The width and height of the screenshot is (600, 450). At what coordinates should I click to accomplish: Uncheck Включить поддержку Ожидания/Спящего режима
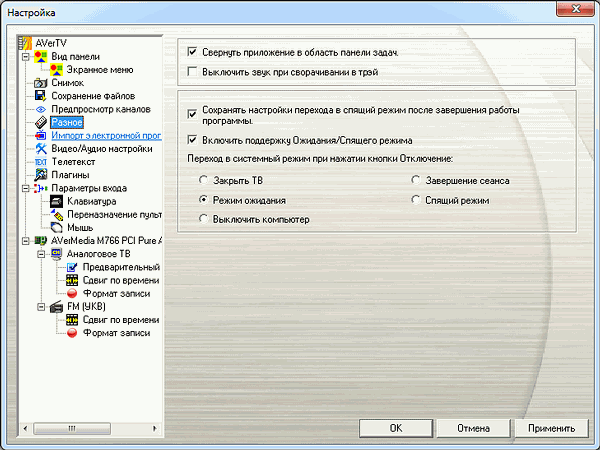coord(193,140)
